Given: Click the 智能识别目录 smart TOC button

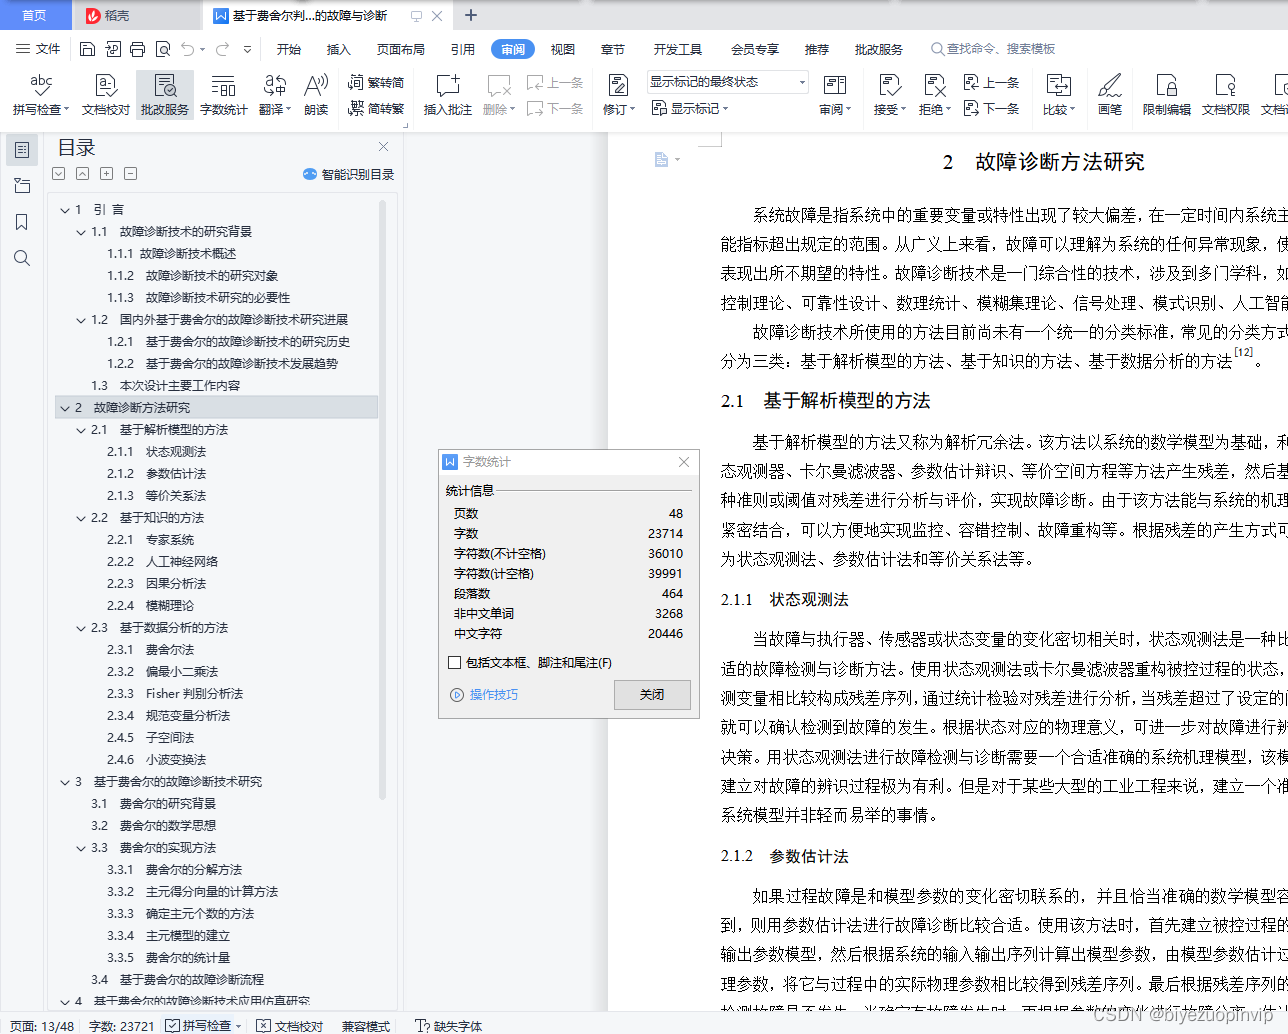Looking at the screenshot, I should point(348,174).
